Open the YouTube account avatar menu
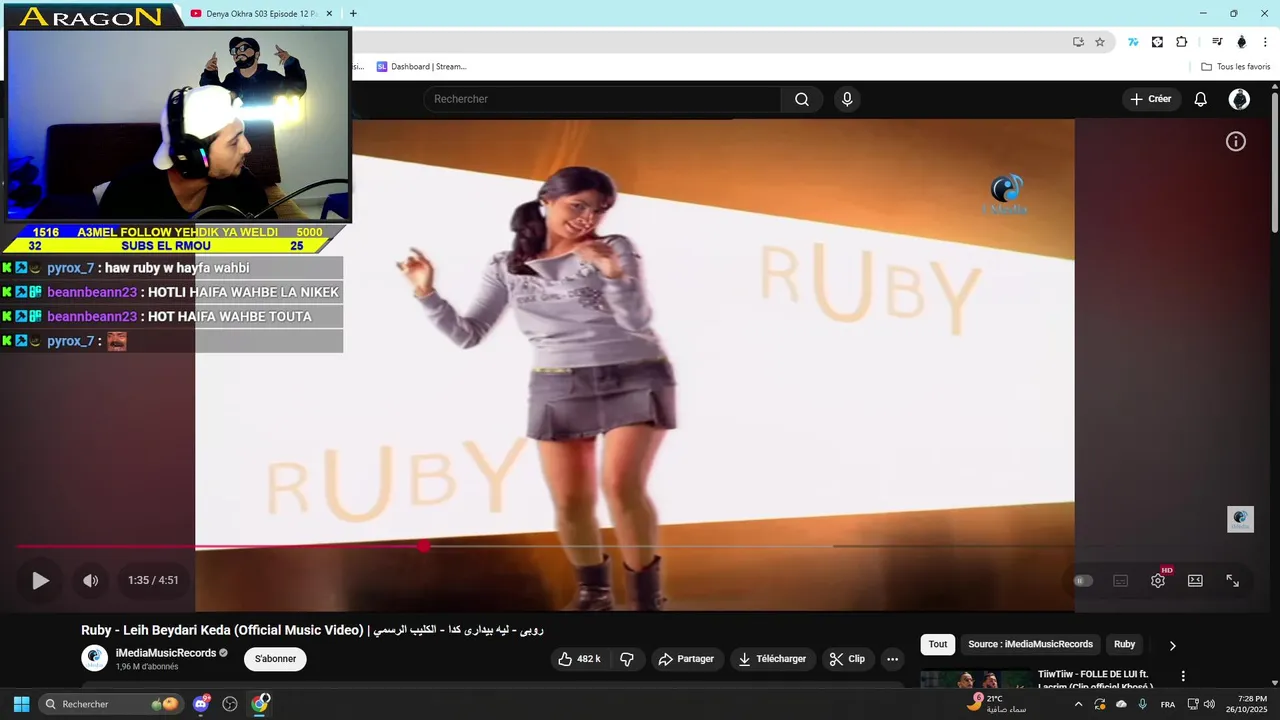 click(1239, 99)
